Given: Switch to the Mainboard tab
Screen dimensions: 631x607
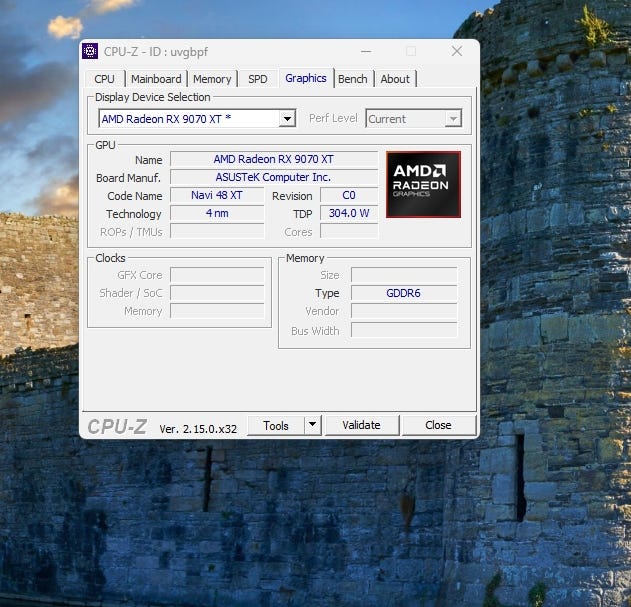Looking at the screenshot, I should tap(156, 79).
